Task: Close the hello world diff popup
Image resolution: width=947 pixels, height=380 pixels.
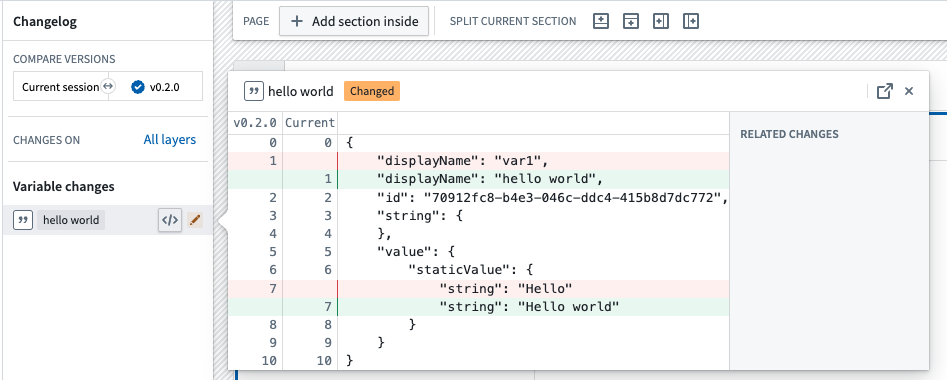Action: (909, 91)
